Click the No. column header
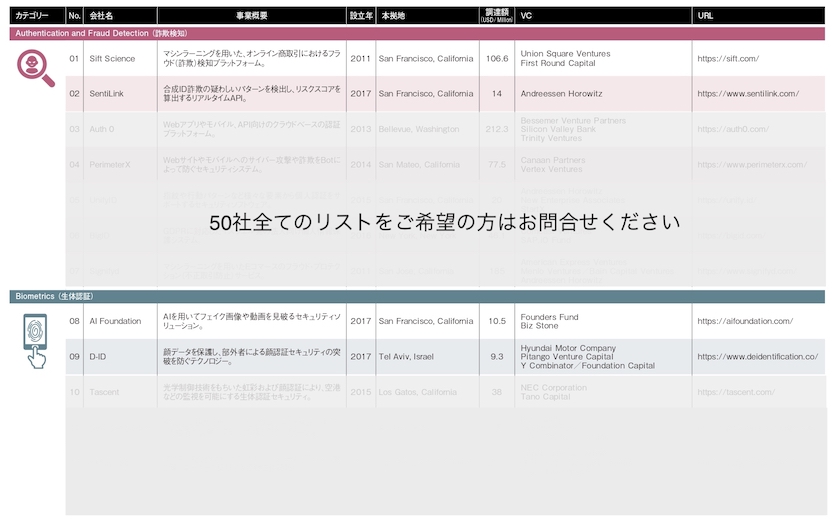The image size is (834, 526). coord(74,15)
